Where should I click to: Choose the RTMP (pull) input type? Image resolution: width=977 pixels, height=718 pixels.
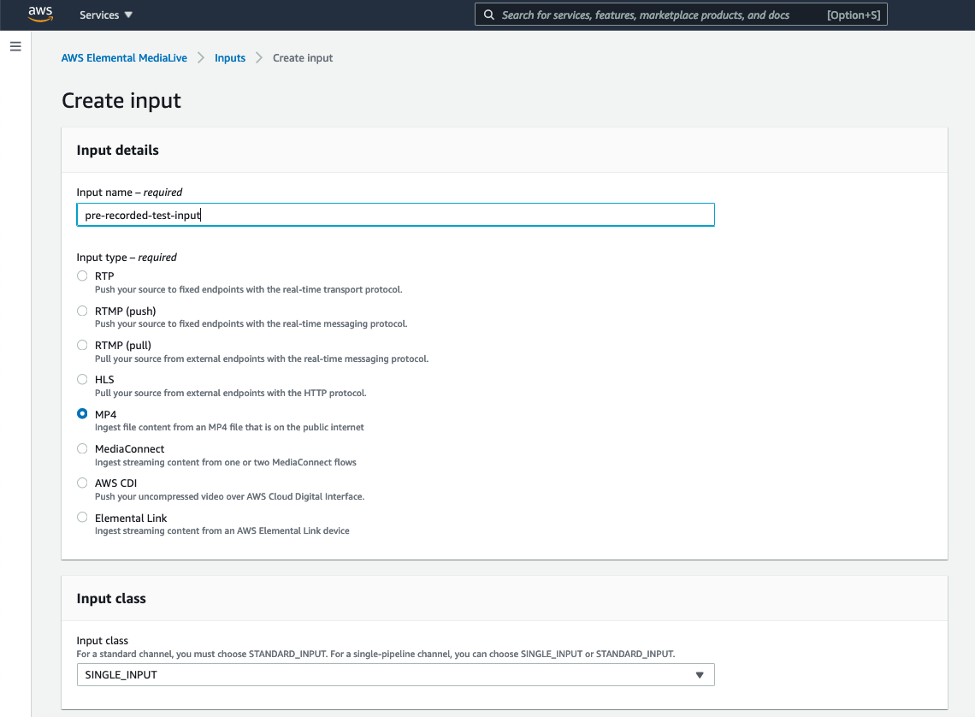click(x=82, y=345)
